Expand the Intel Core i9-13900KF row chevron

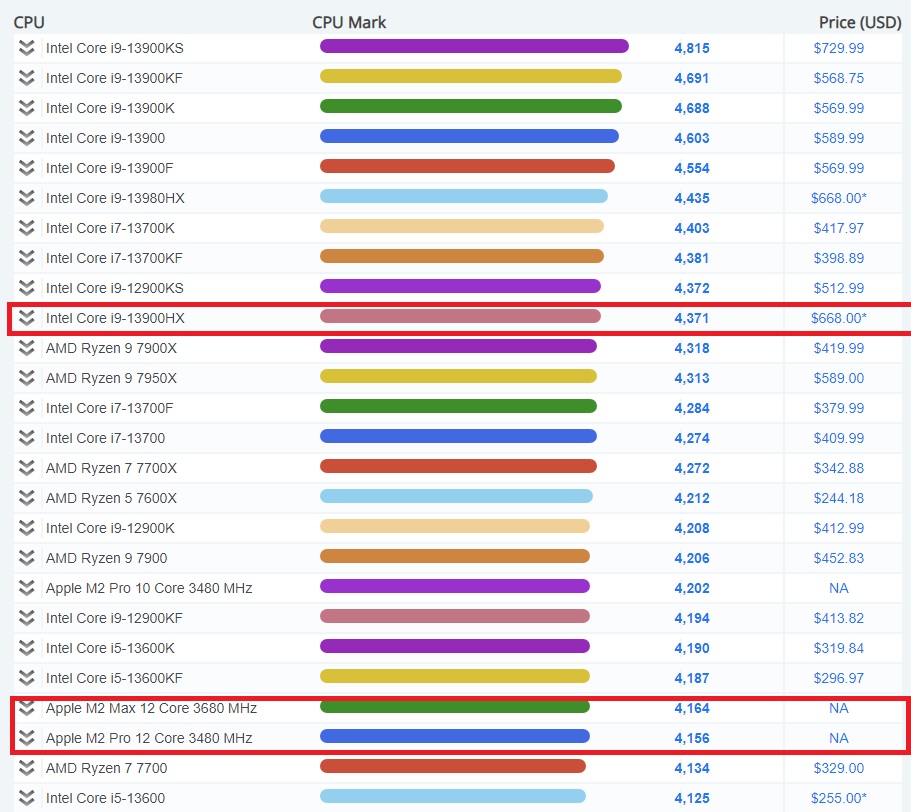pyautogui.click(x=27, y=78)
